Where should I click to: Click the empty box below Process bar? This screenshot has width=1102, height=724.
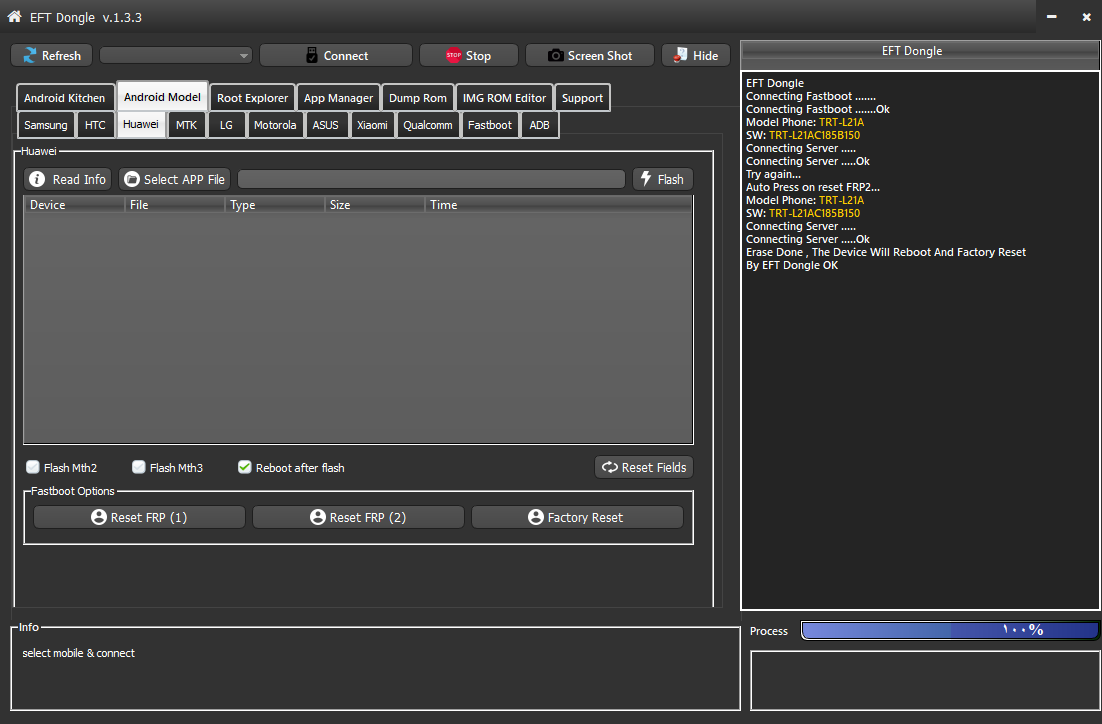(925, 680)
